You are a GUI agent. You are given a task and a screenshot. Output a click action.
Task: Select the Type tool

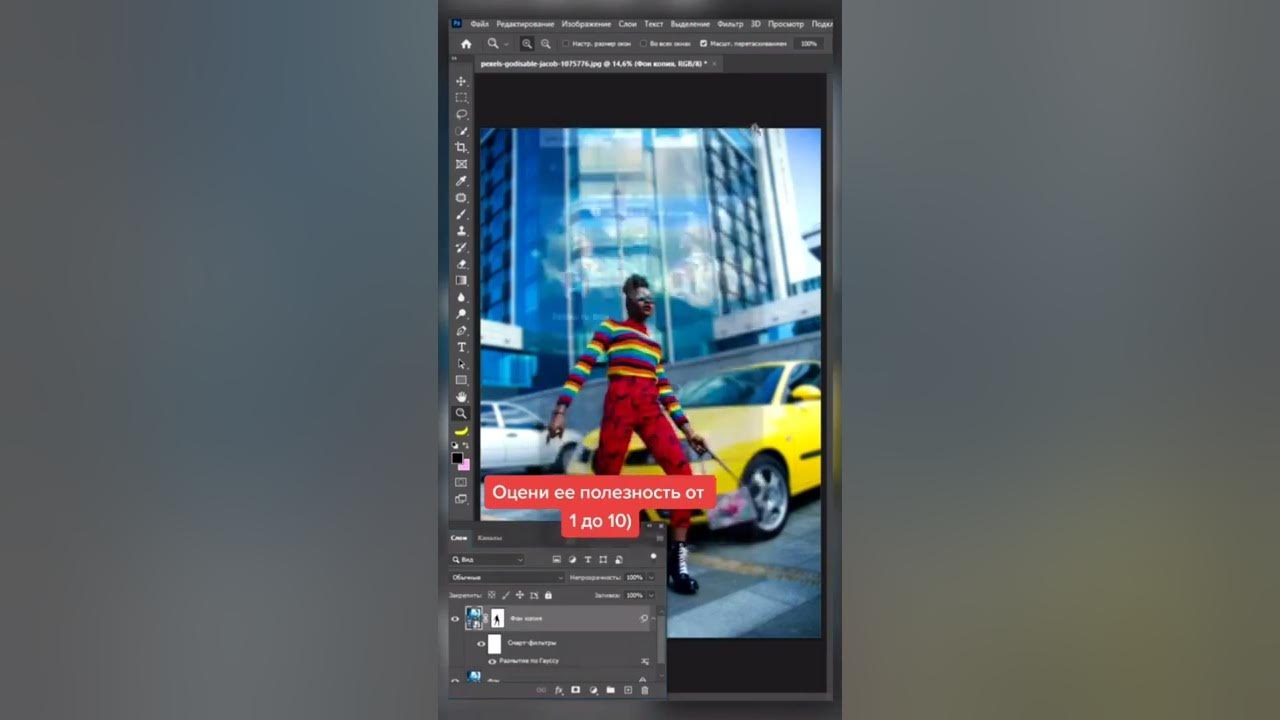point(461,346)
